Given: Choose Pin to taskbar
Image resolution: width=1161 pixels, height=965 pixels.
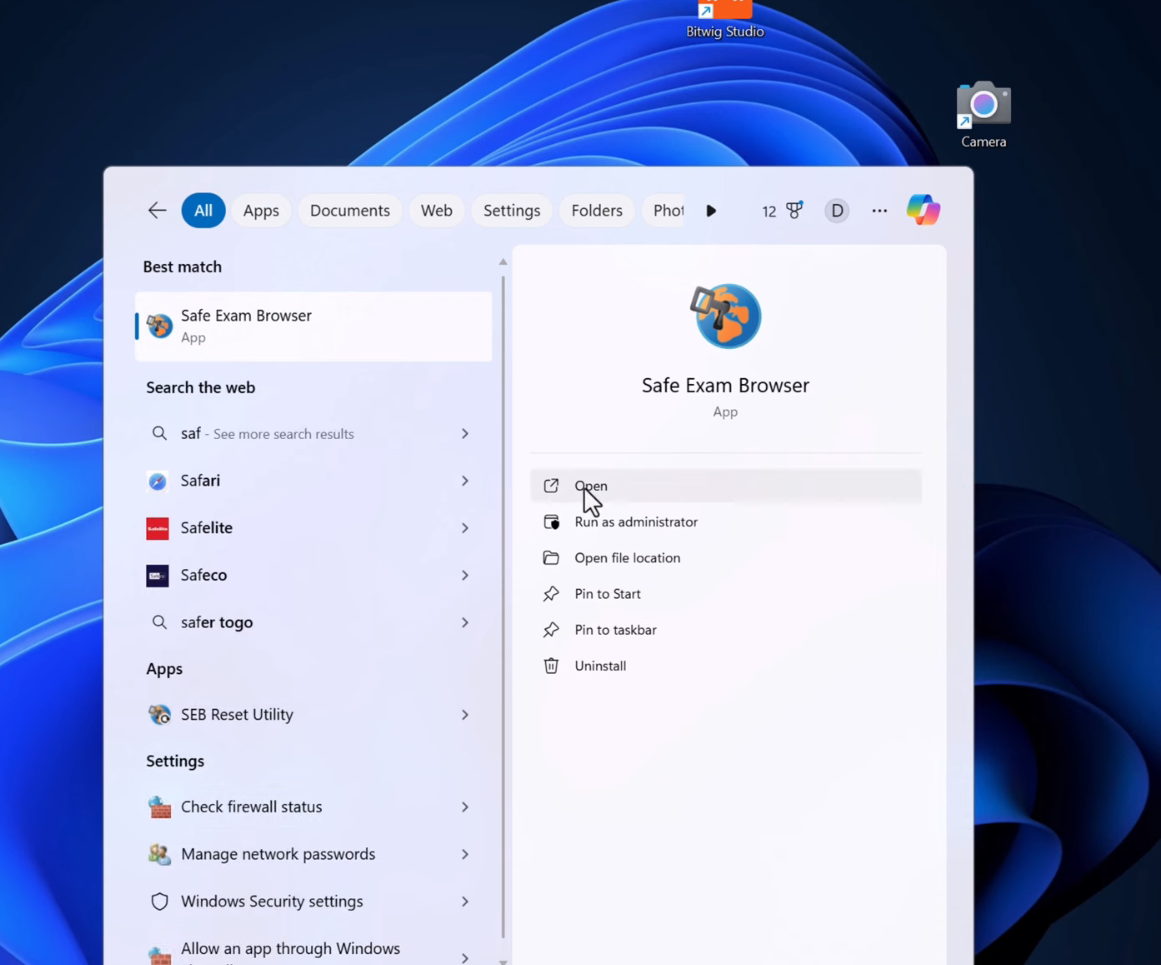Looking at the screenshot, I should tap(726, 630).
